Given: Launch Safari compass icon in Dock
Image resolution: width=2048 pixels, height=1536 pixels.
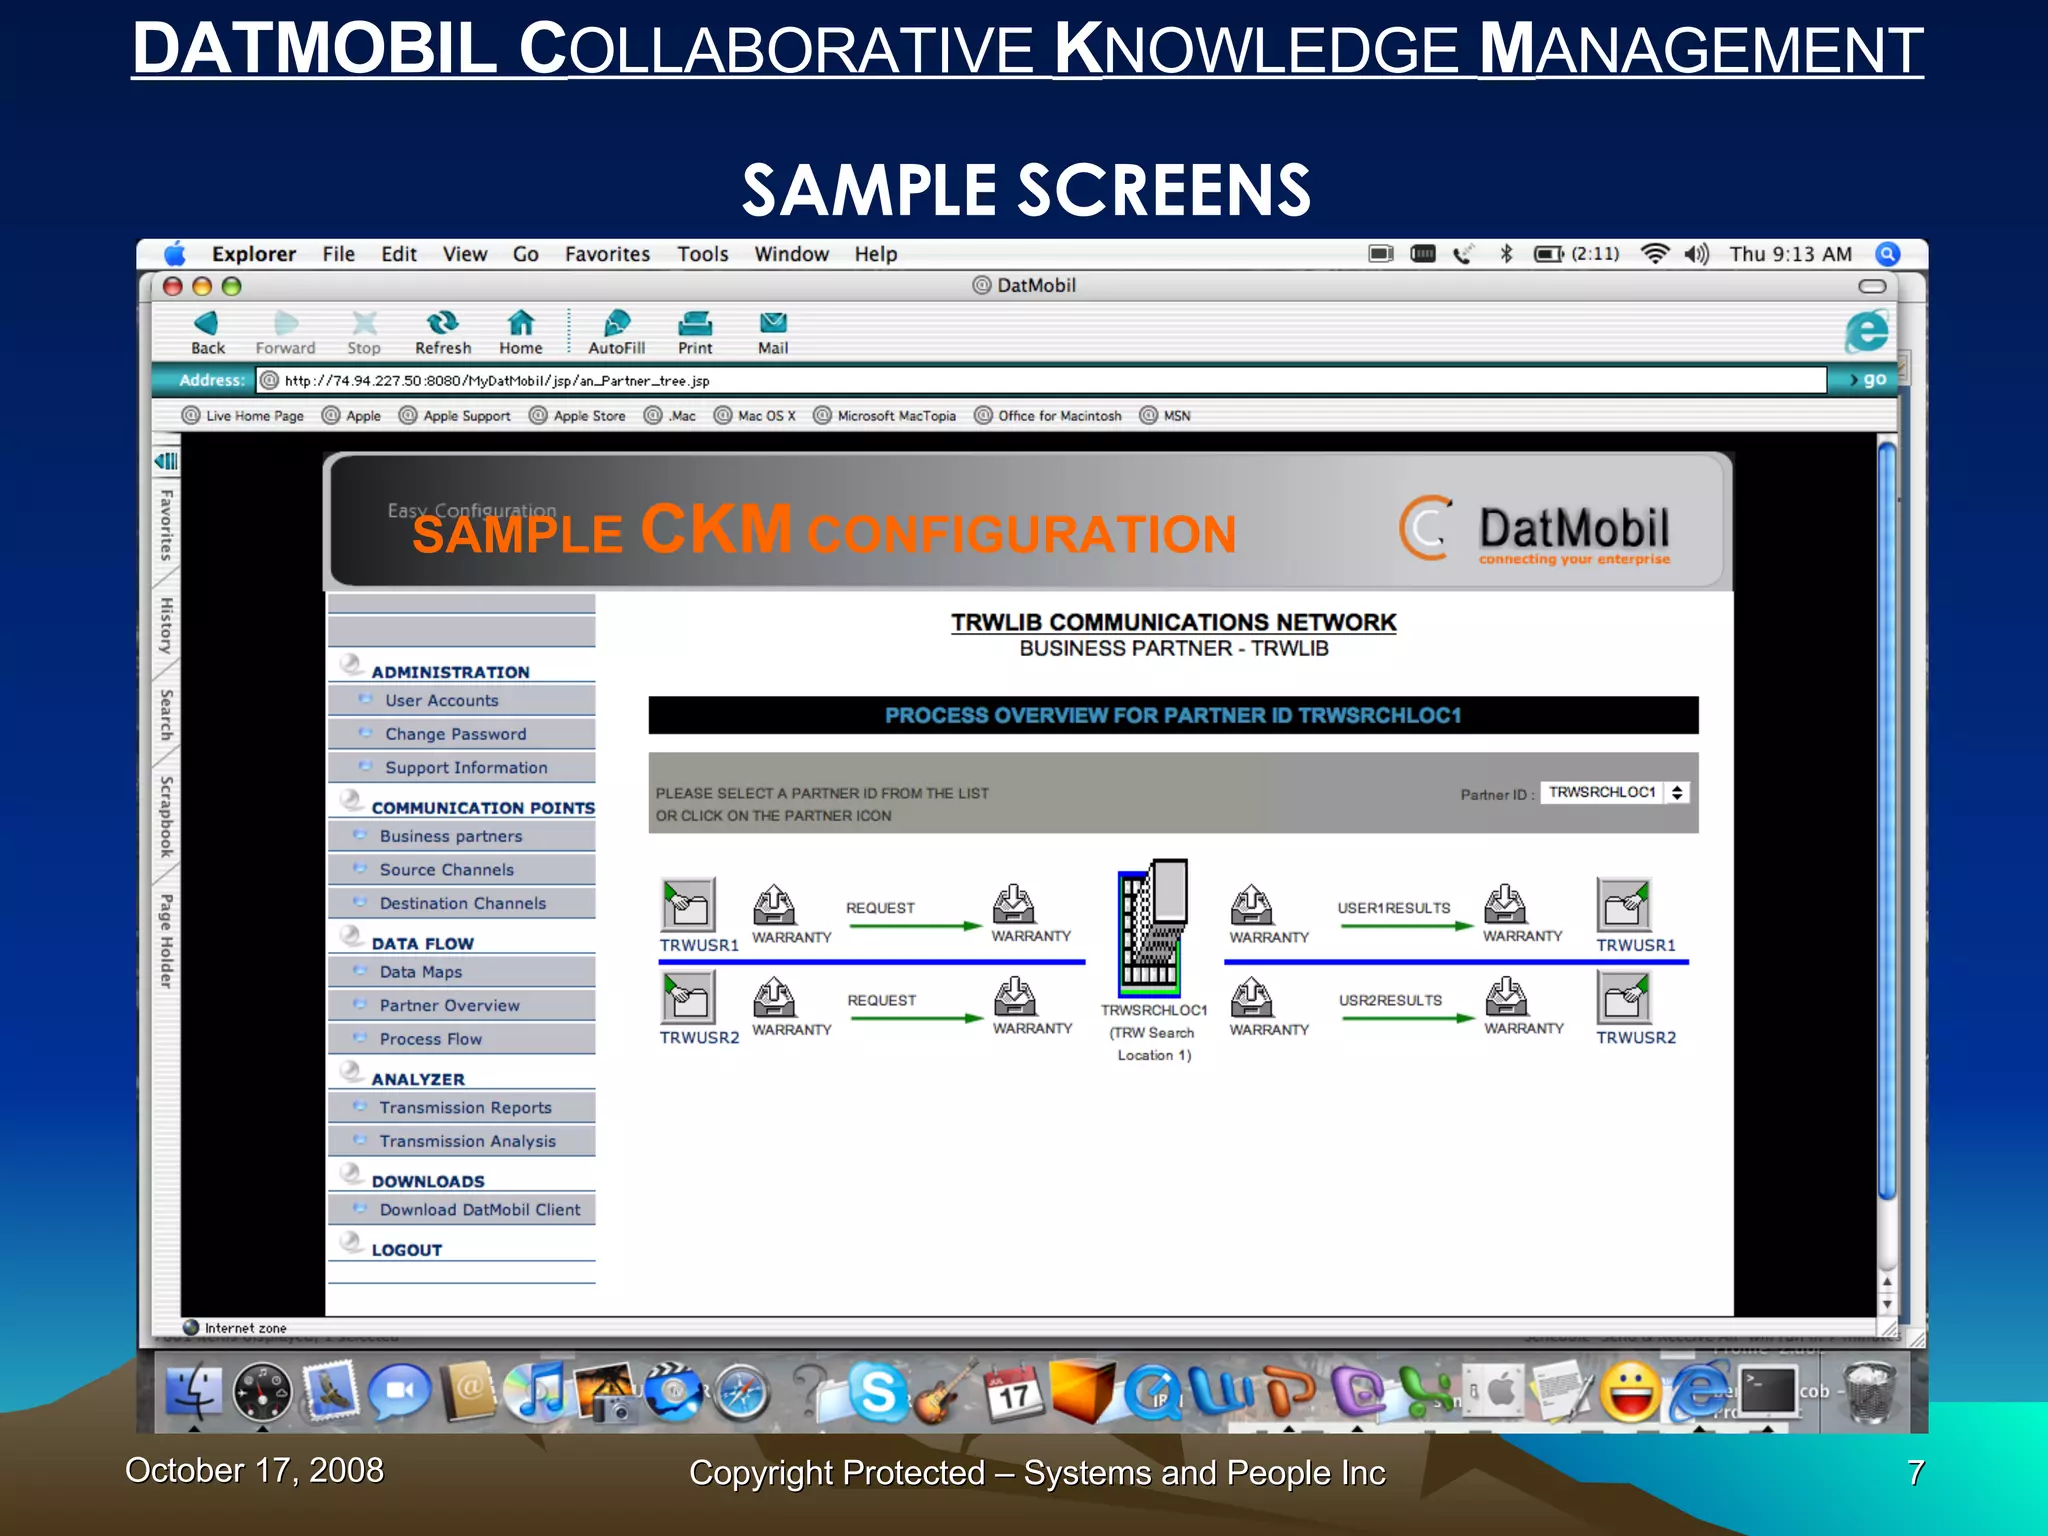Looking at the screenshot, I should 741,1393.
